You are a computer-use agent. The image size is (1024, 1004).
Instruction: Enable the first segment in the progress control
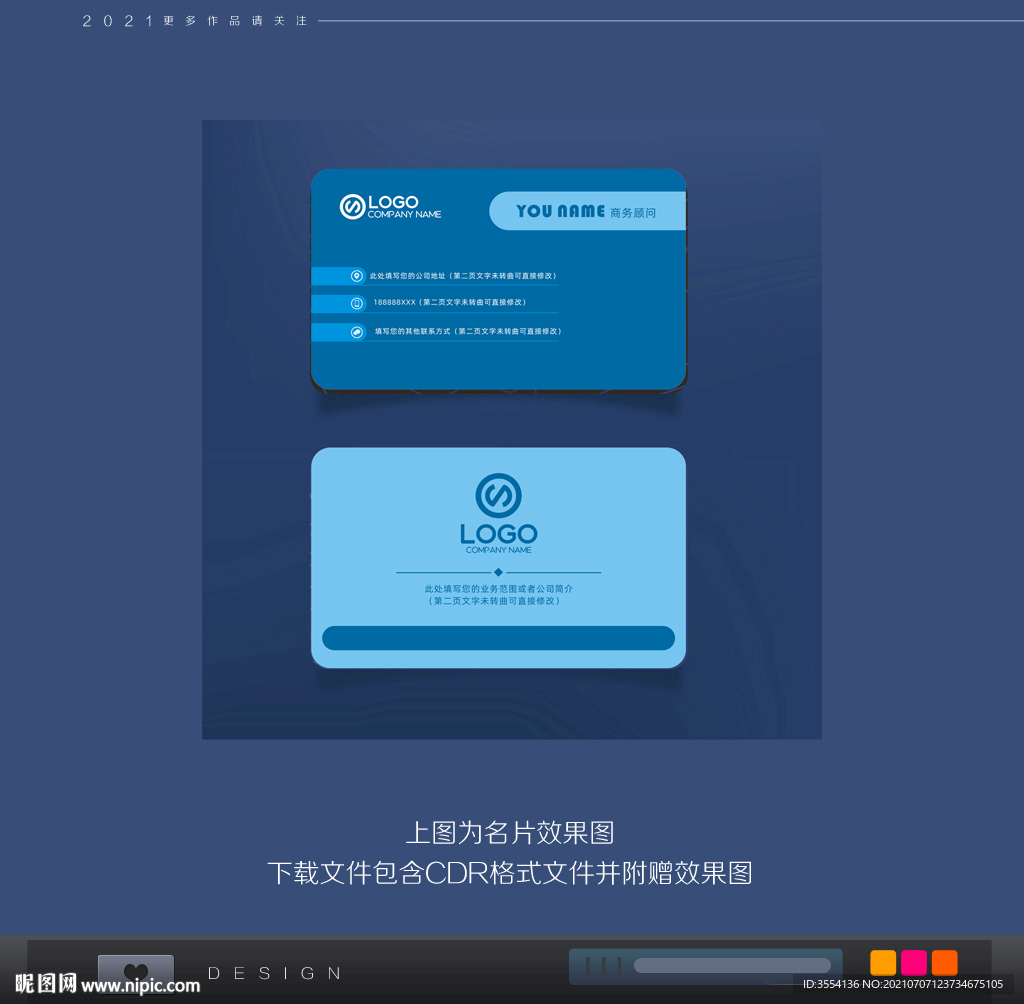(x=589, y=965)
